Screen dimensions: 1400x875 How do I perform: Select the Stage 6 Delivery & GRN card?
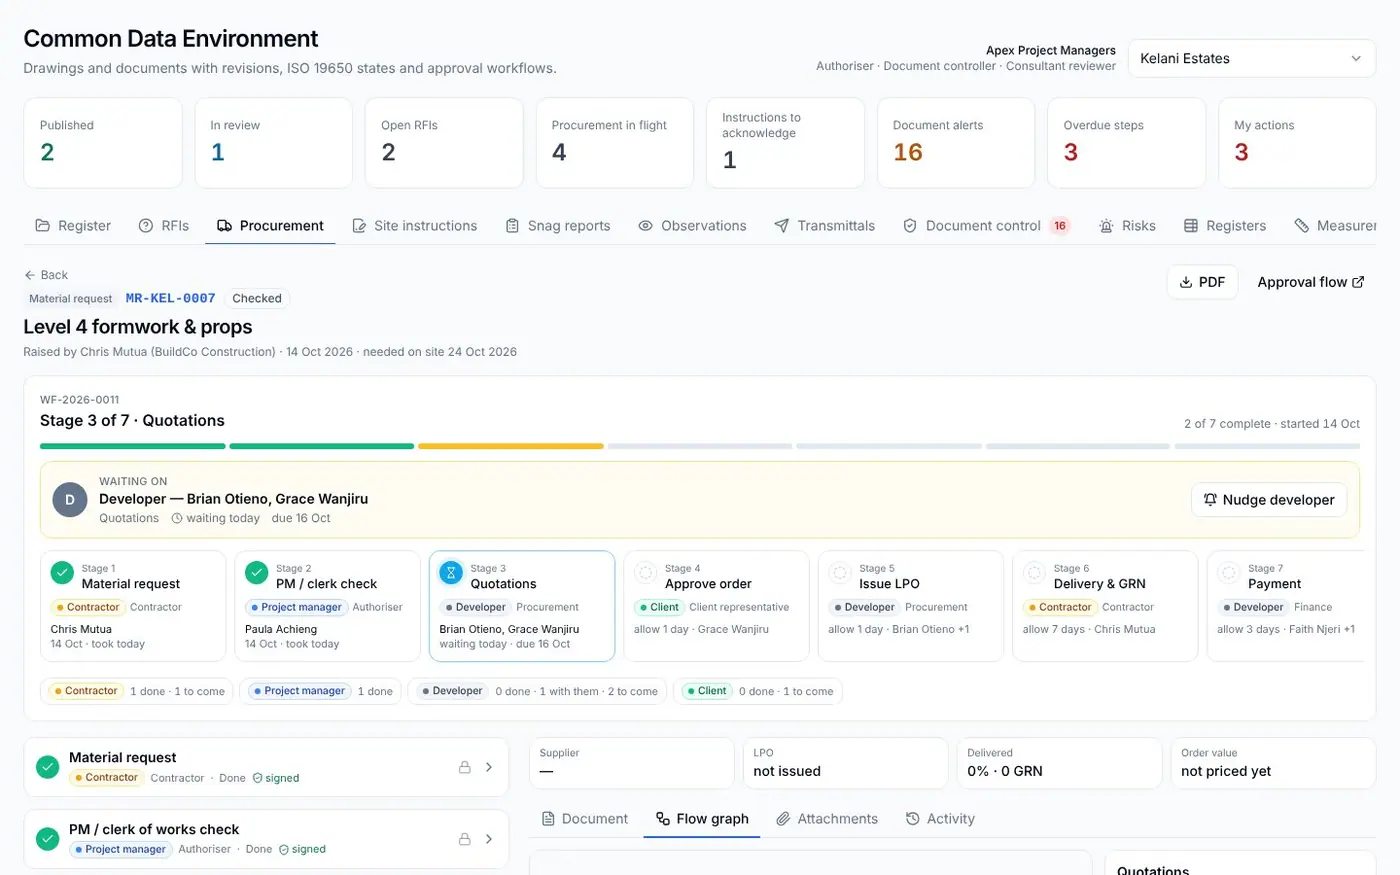click(x=1105, y=606)
